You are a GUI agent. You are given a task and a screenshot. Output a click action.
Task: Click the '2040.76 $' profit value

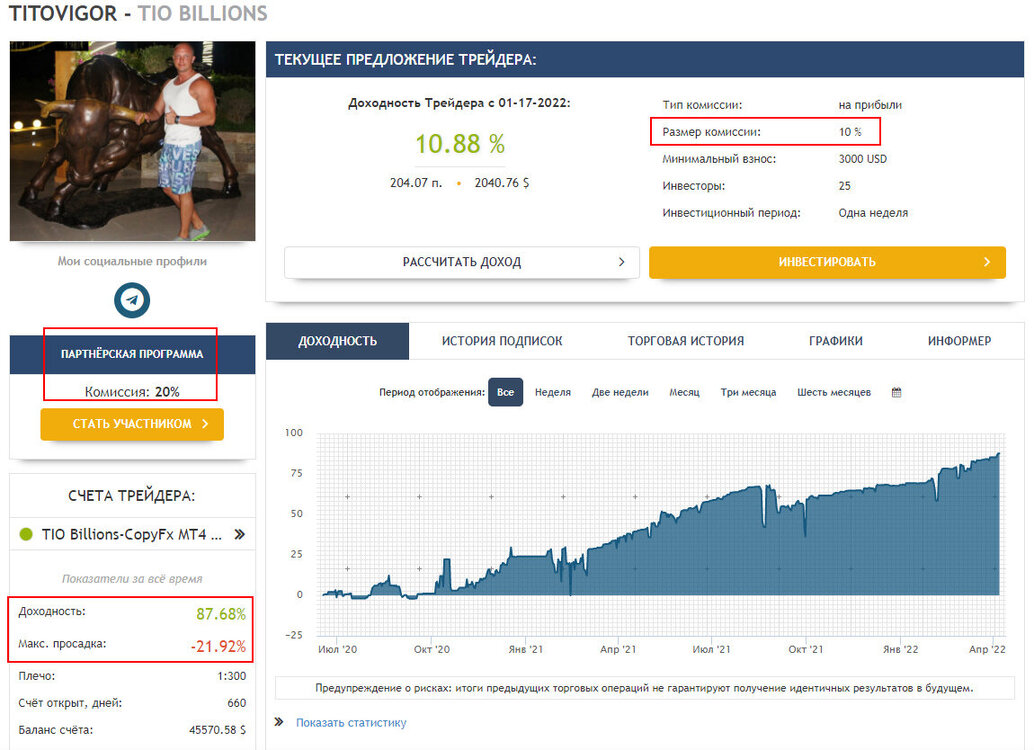coord(502,183)
